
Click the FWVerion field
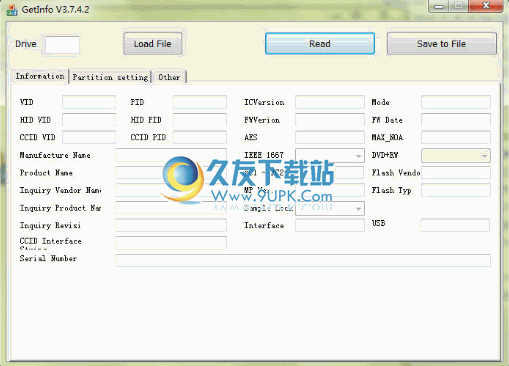(330, 120)
